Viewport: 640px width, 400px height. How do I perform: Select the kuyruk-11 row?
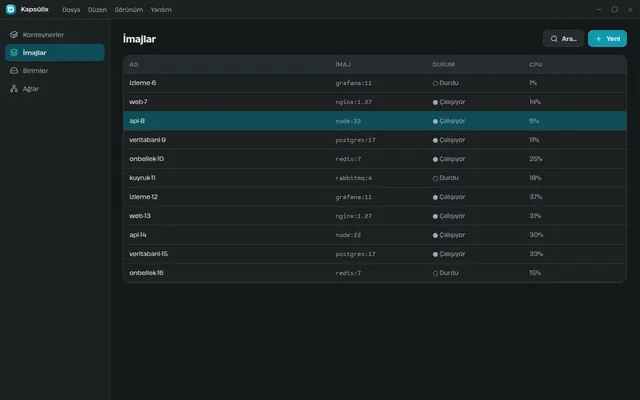coord(375,178)
